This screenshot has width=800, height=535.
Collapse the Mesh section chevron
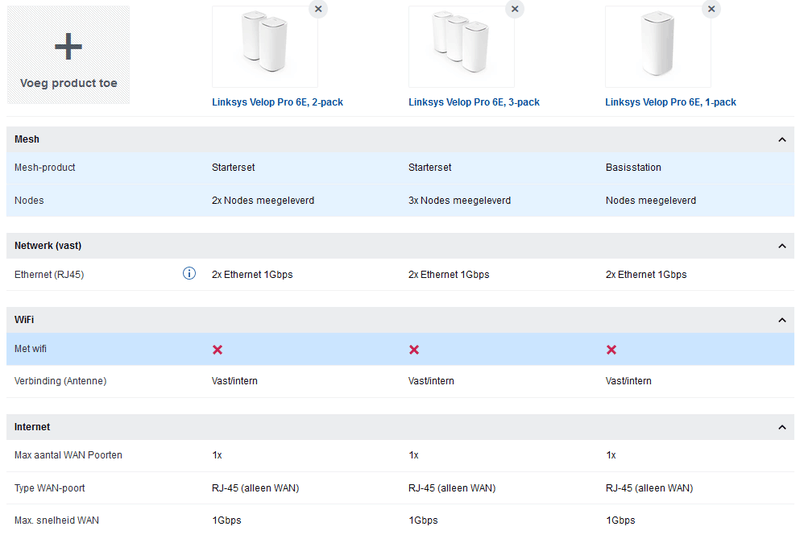pyautogui.click(x=782, y=140)
